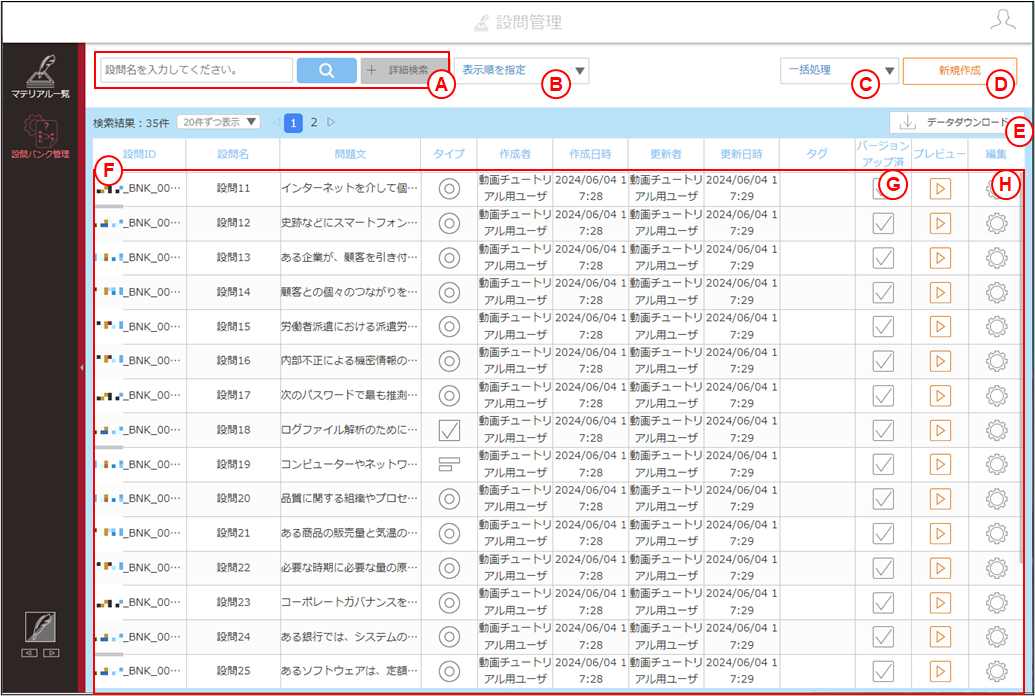Image resolution: width=1035 pixels, height=696 pixels.
Task: Toggle version-up checkbox for 設問25
Action: (x=883, y=672)
